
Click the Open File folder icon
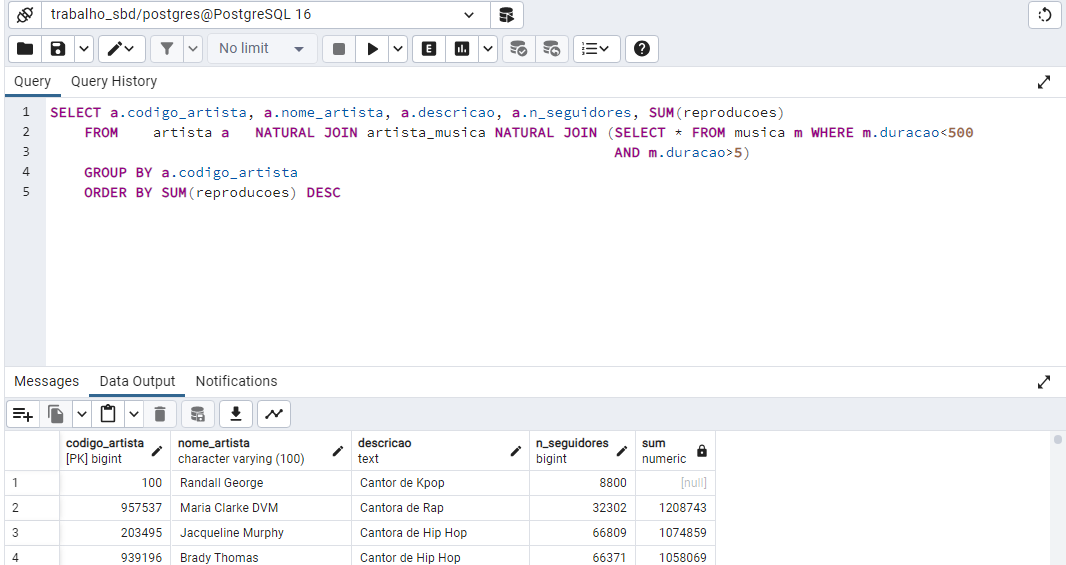[25, 49]
